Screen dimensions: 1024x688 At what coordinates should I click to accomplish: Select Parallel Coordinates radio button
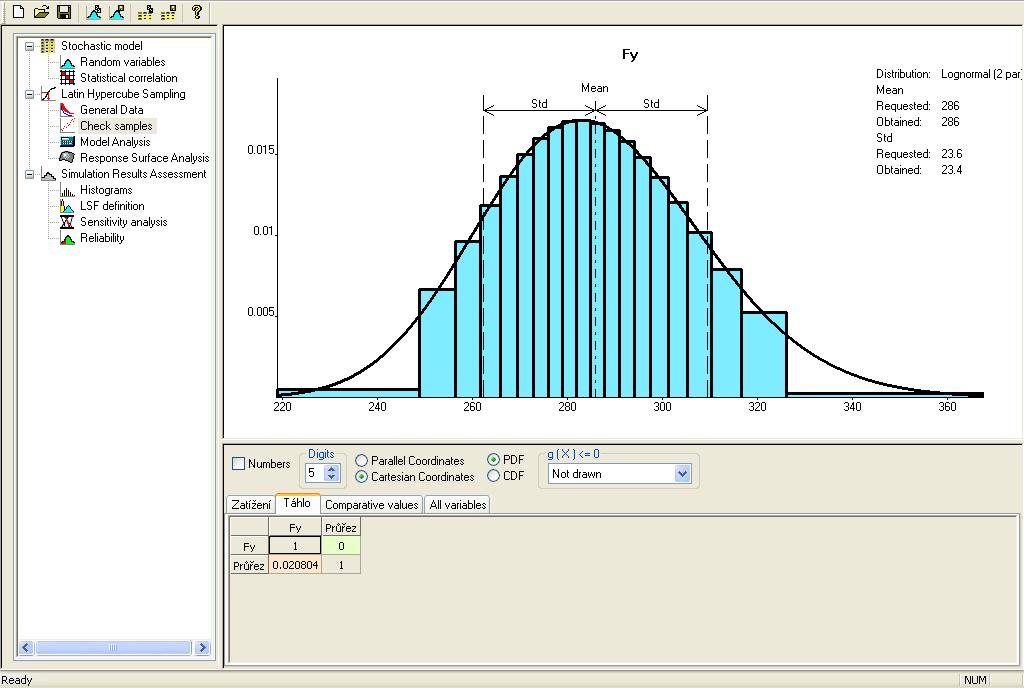(x=361, y=461)
